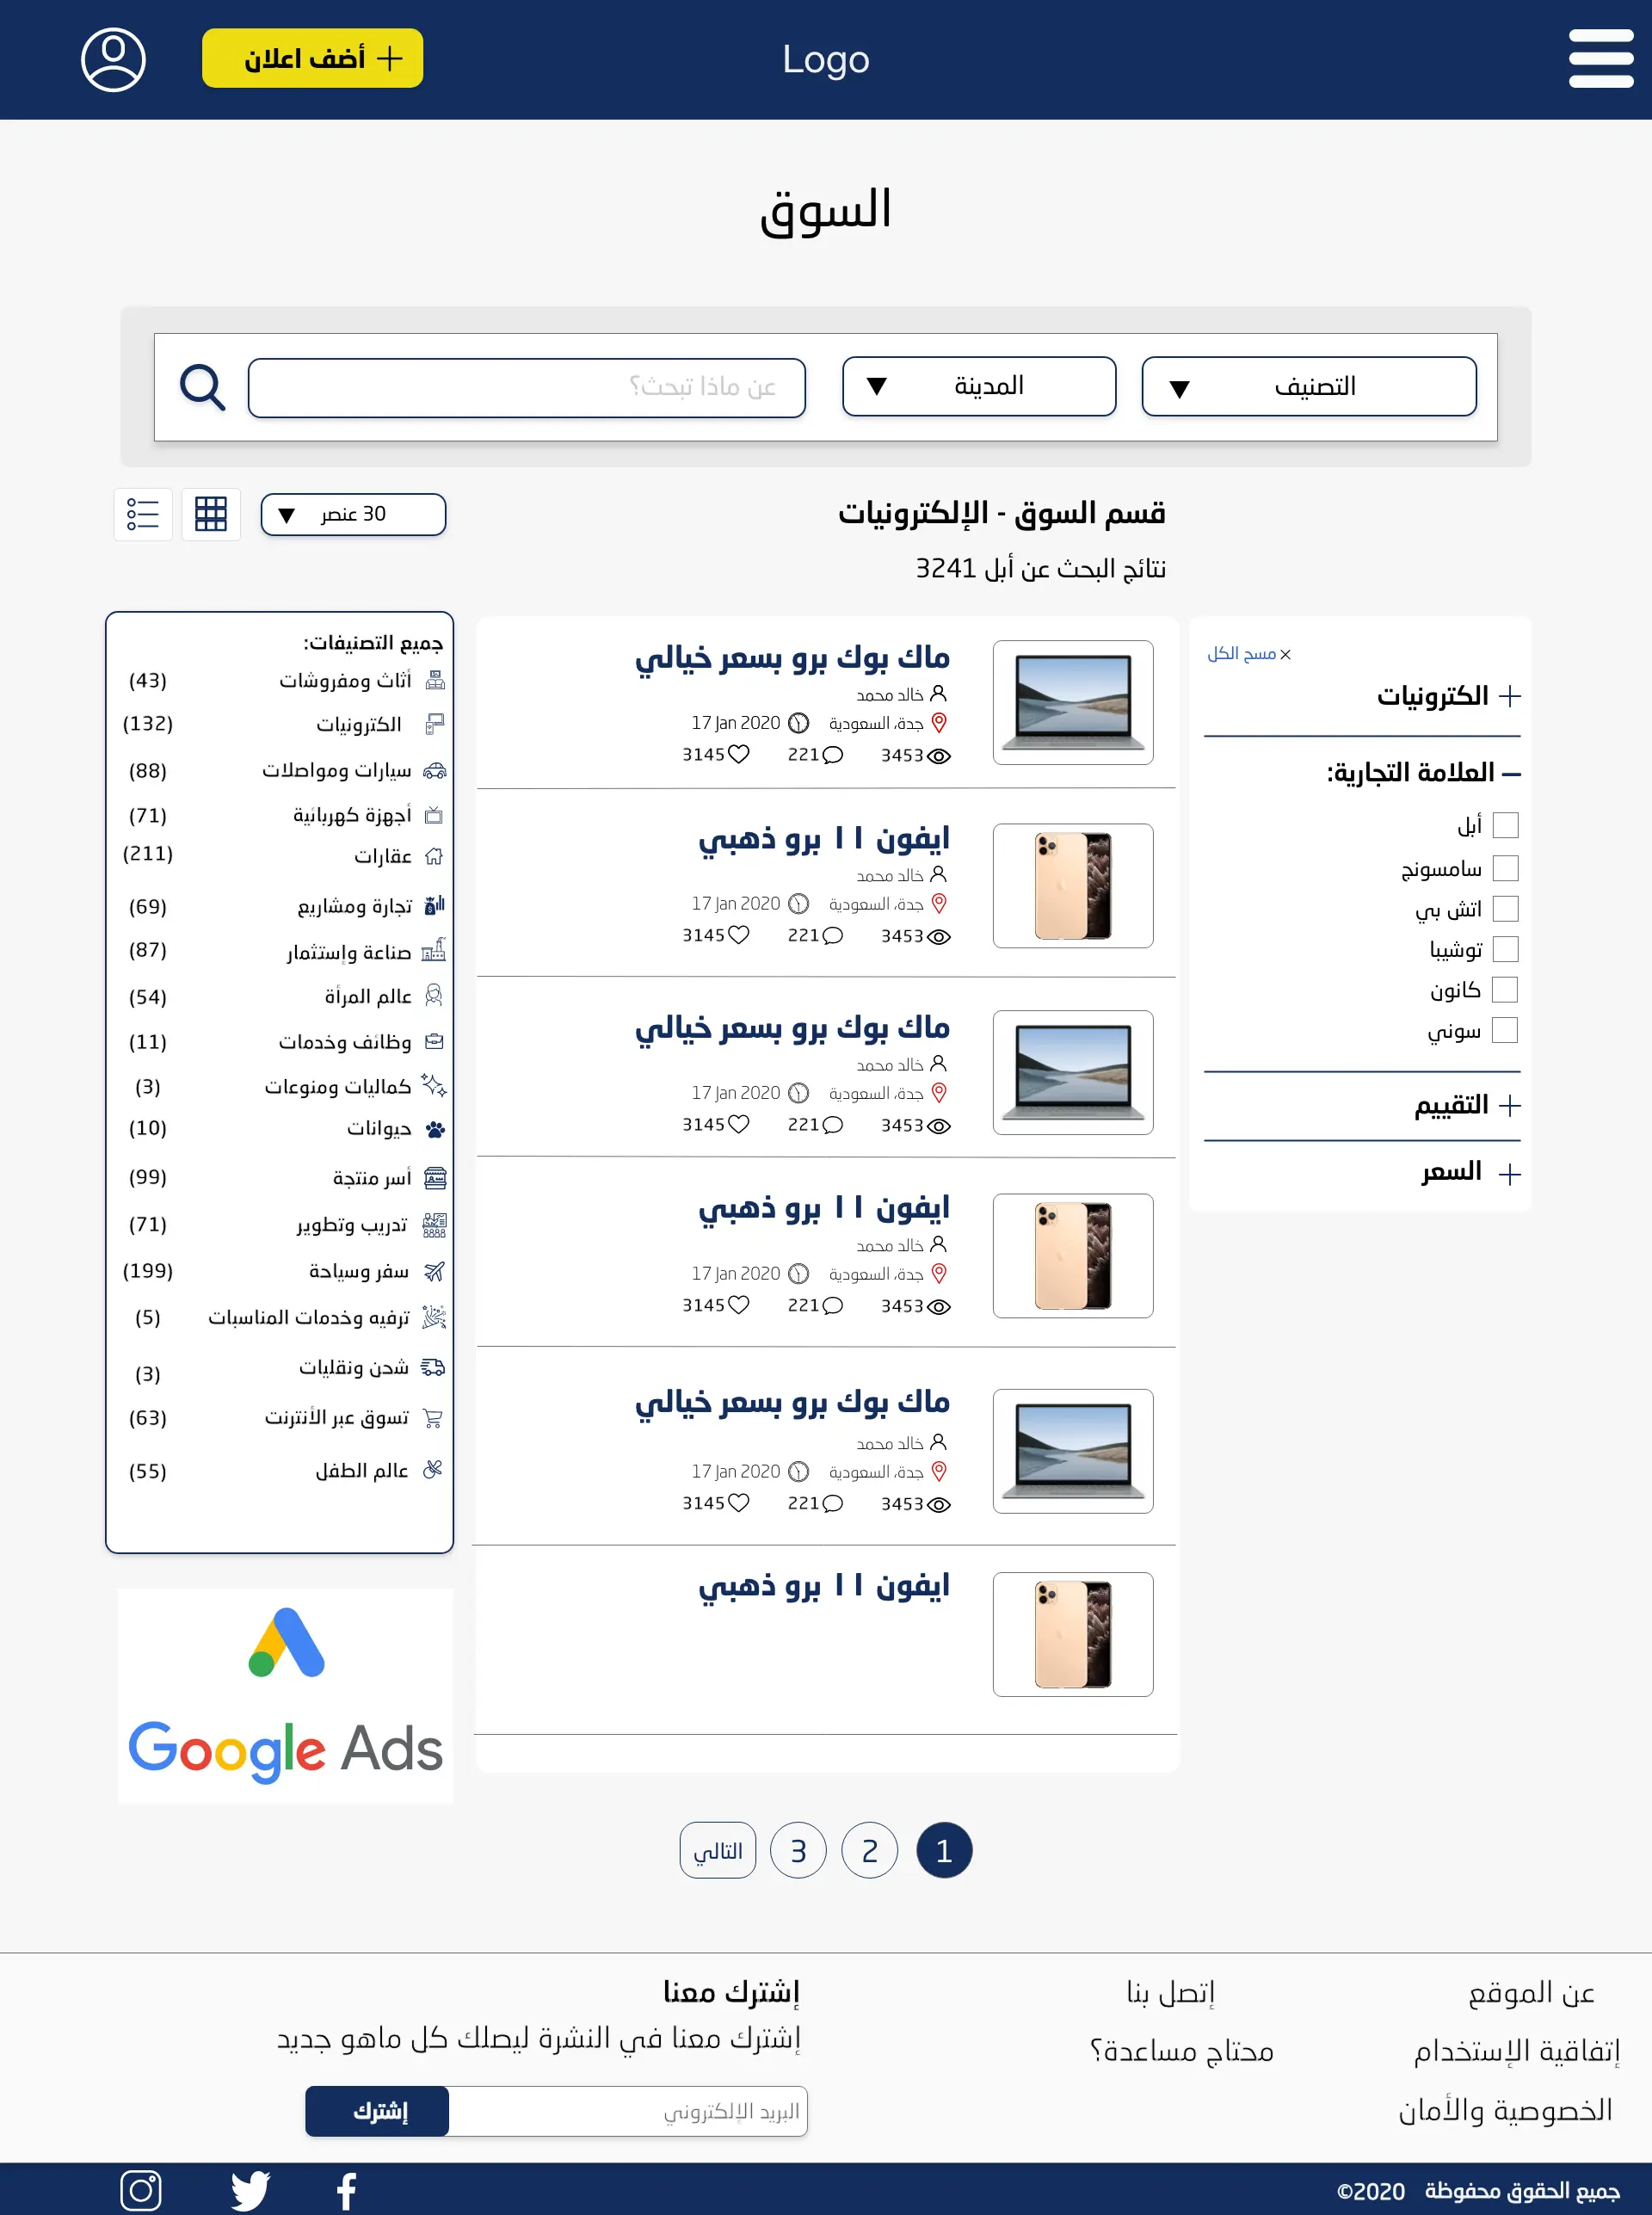Screen dimensions: 1652x2215
Task: Click the أضف اعلان button
Action: click(x=312, y=58)
